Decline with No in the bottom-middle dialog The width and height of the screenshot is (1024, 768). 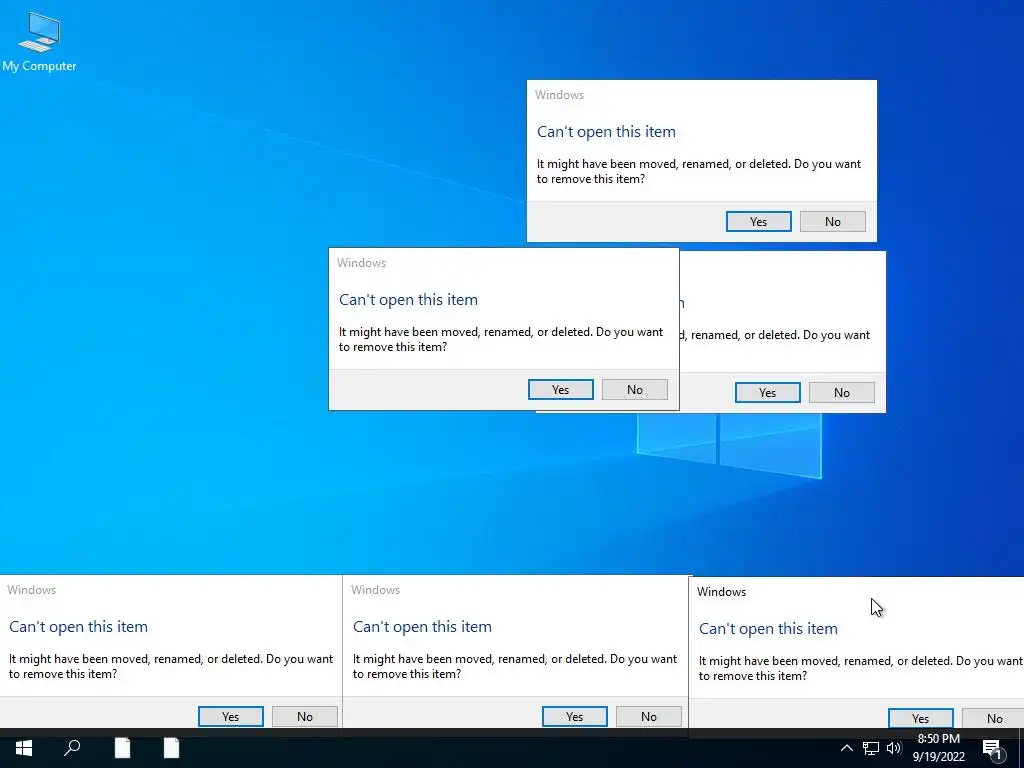point(648,716)
